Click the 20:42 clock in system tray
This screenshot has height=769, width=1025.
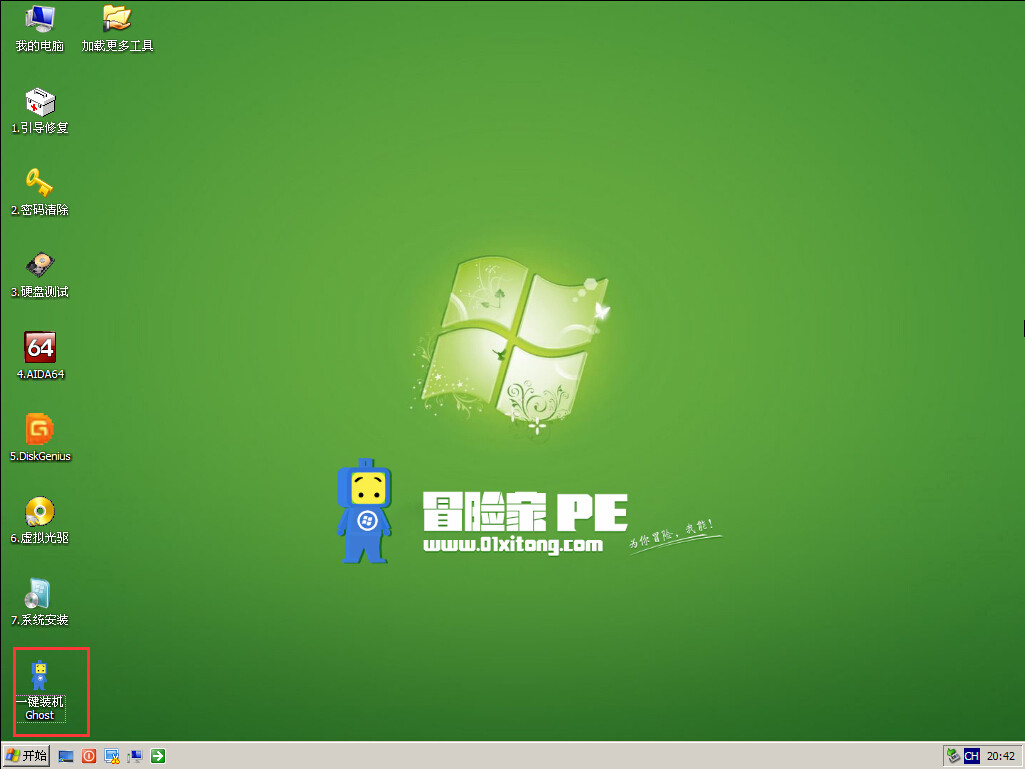(1000, 756)
